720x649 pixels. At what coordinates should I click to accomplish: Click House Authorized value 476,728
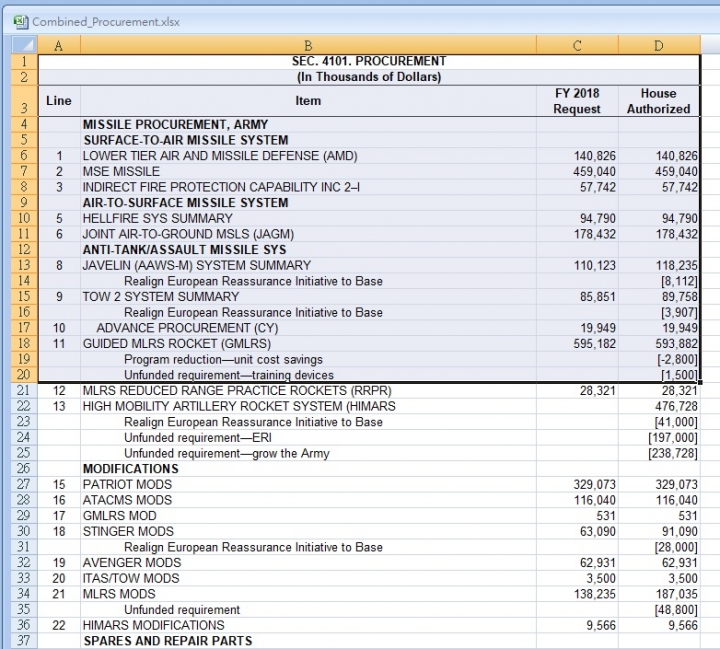click(659, 406)
